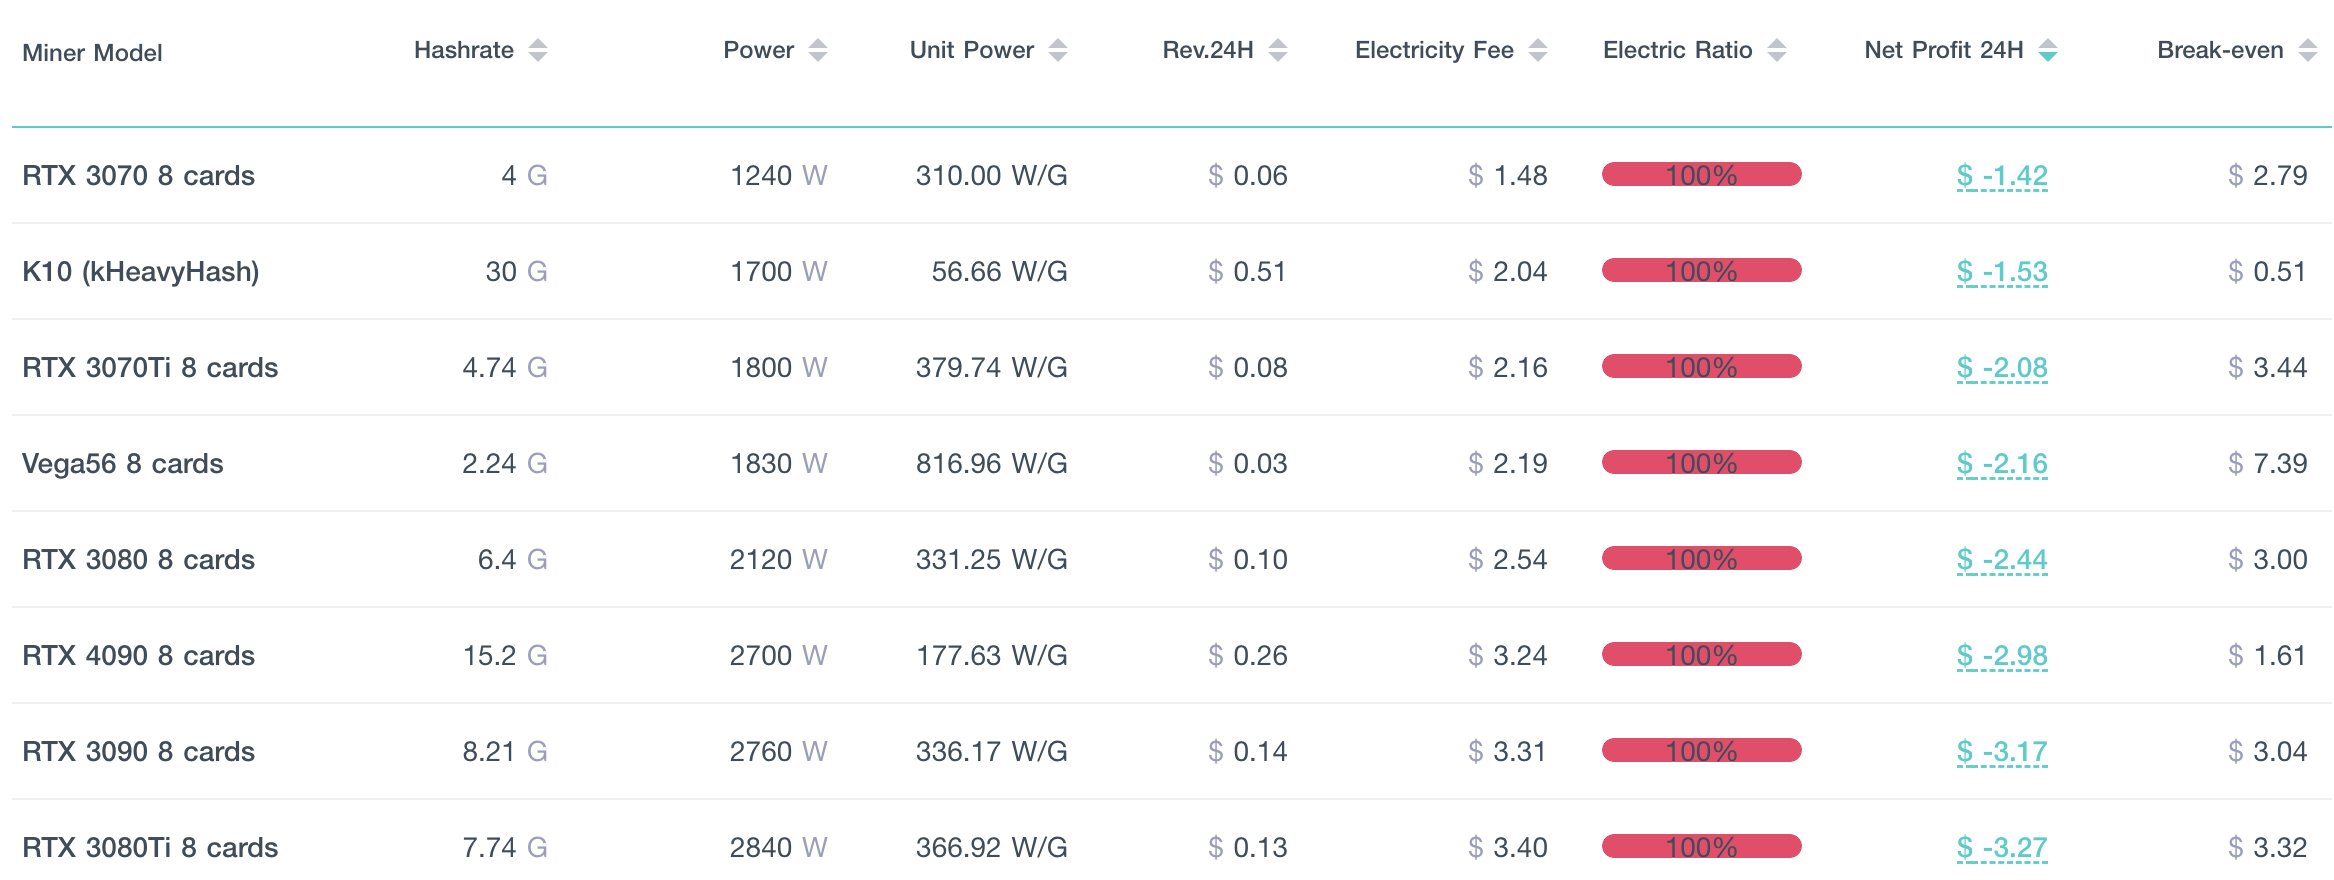Select the Miner Model column header
Image resolution: width=2334 pixels, height=880 pixels.
(x=92, y=53)
